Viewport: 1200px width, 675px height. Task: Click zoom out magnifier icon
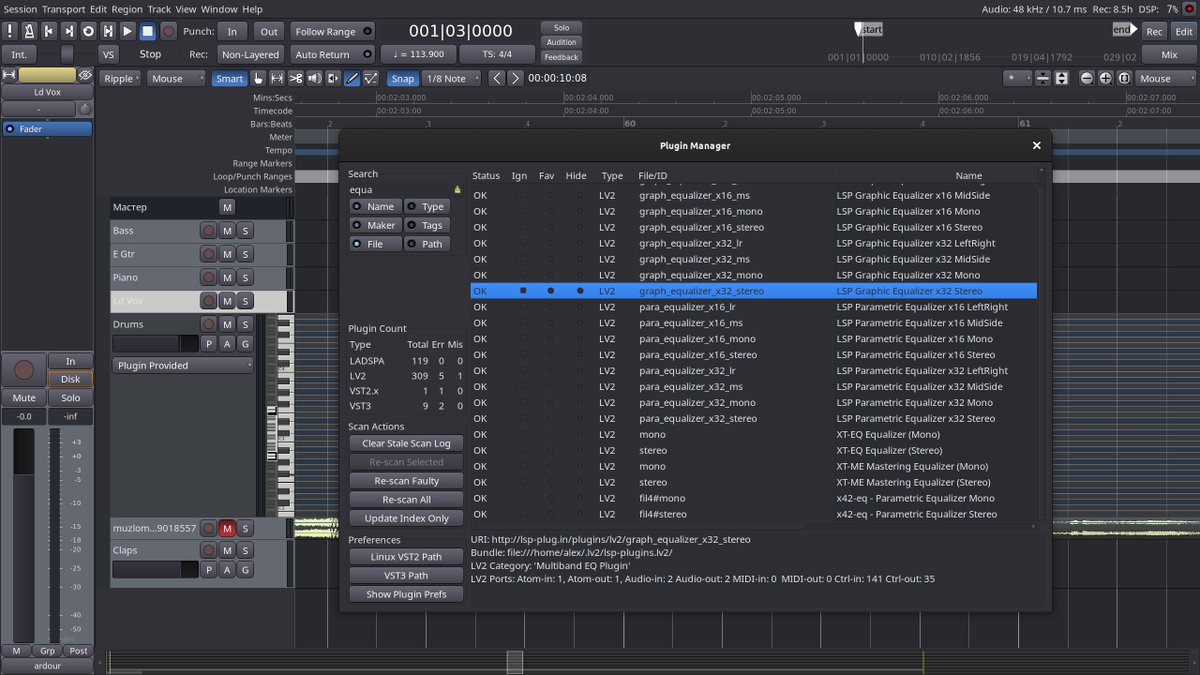1085,78
